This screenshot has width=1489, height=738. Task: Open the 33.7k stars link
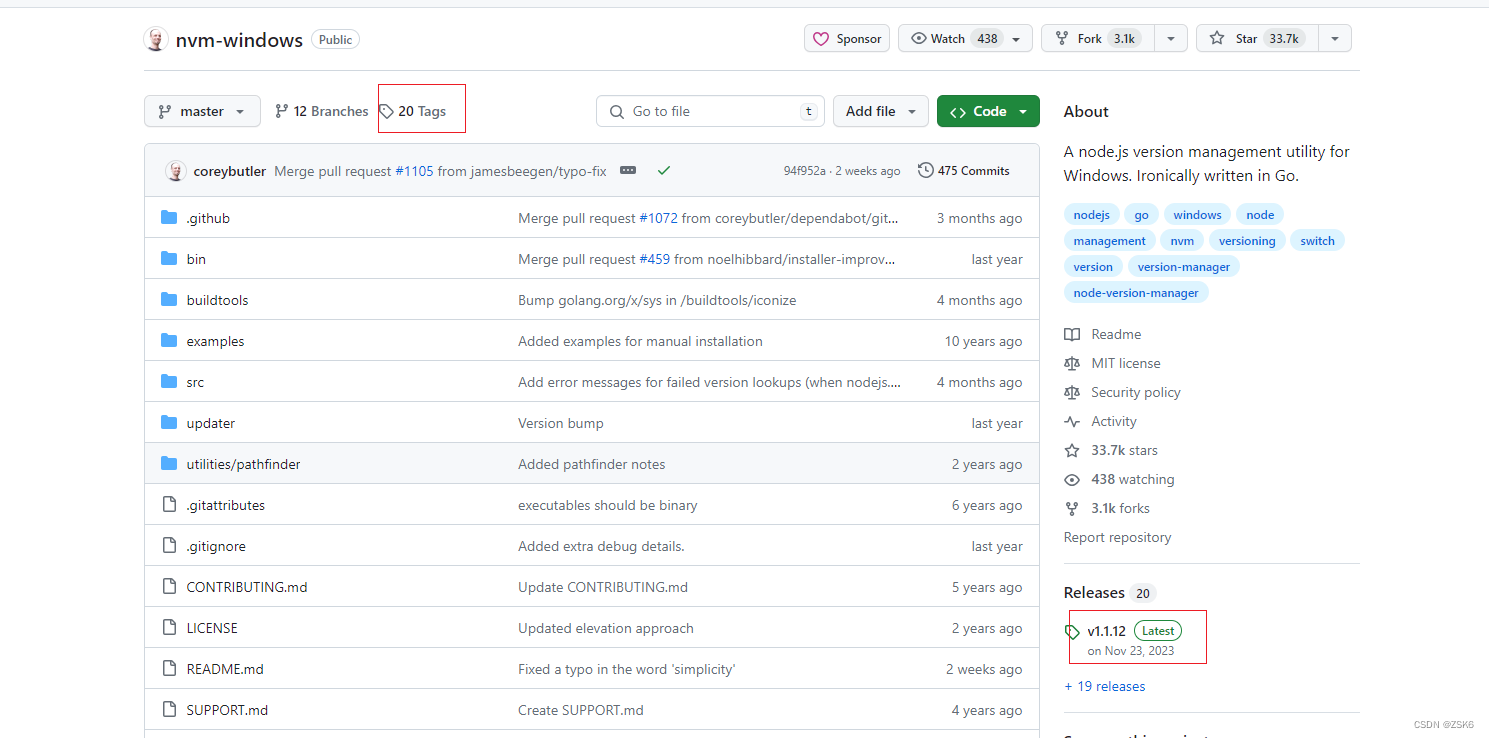pyautogui.click(x=1111, y=450)
